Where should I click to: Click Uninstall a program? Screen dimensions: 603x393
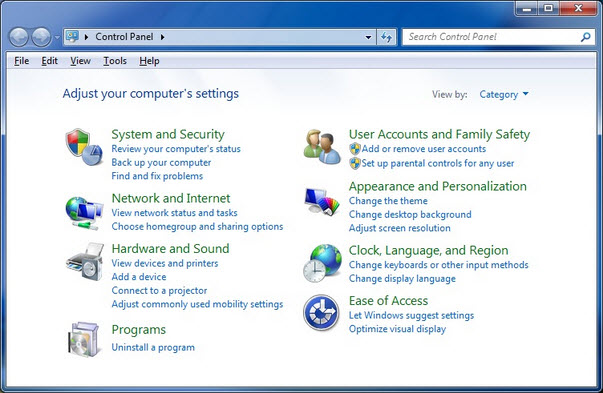[x=153, y=347]
